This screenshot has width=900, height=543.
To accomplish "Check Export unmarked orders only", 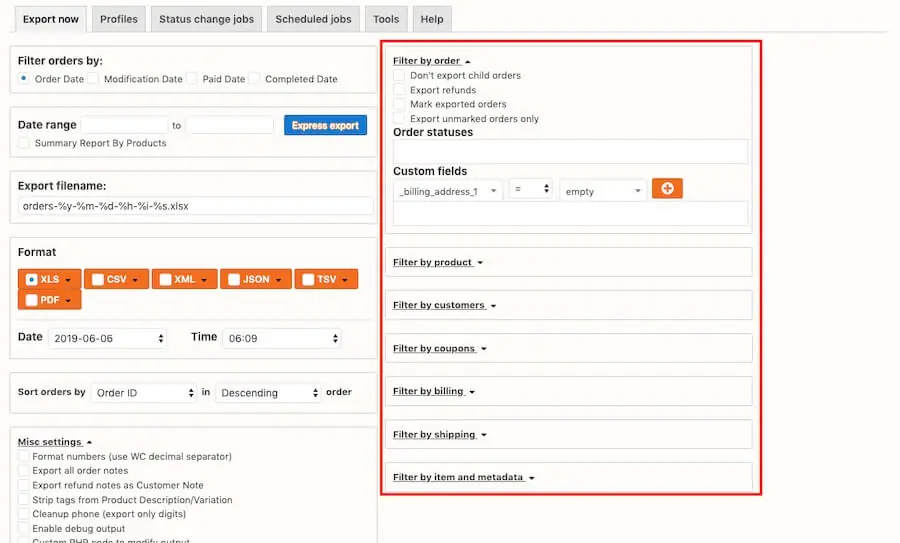I will click(x=399, y=118).
